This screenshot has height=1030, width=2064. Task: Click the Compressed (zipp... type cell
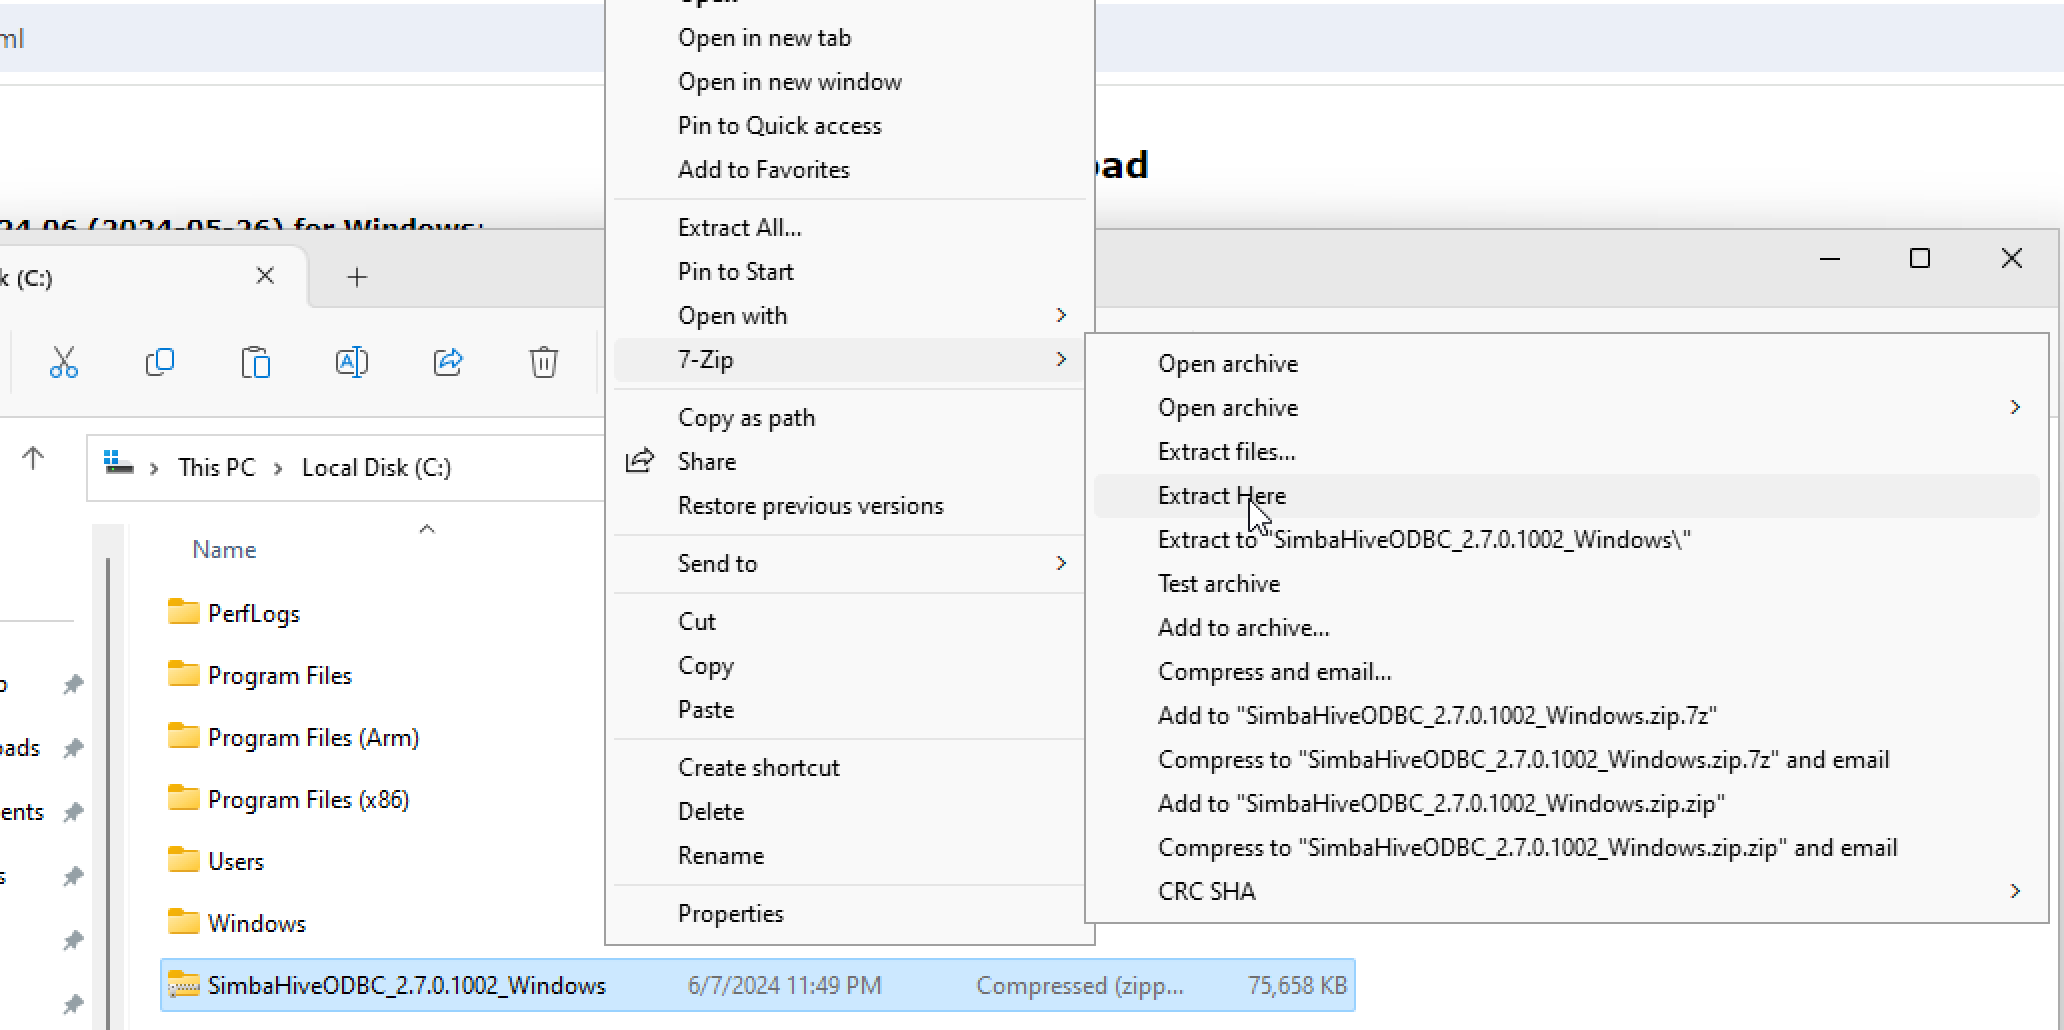click(1080, 986)
